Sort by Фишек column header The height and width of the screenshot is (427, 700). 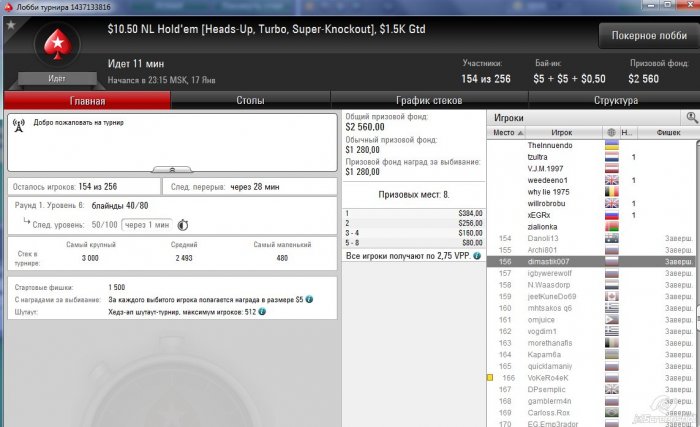click(668, 132)
